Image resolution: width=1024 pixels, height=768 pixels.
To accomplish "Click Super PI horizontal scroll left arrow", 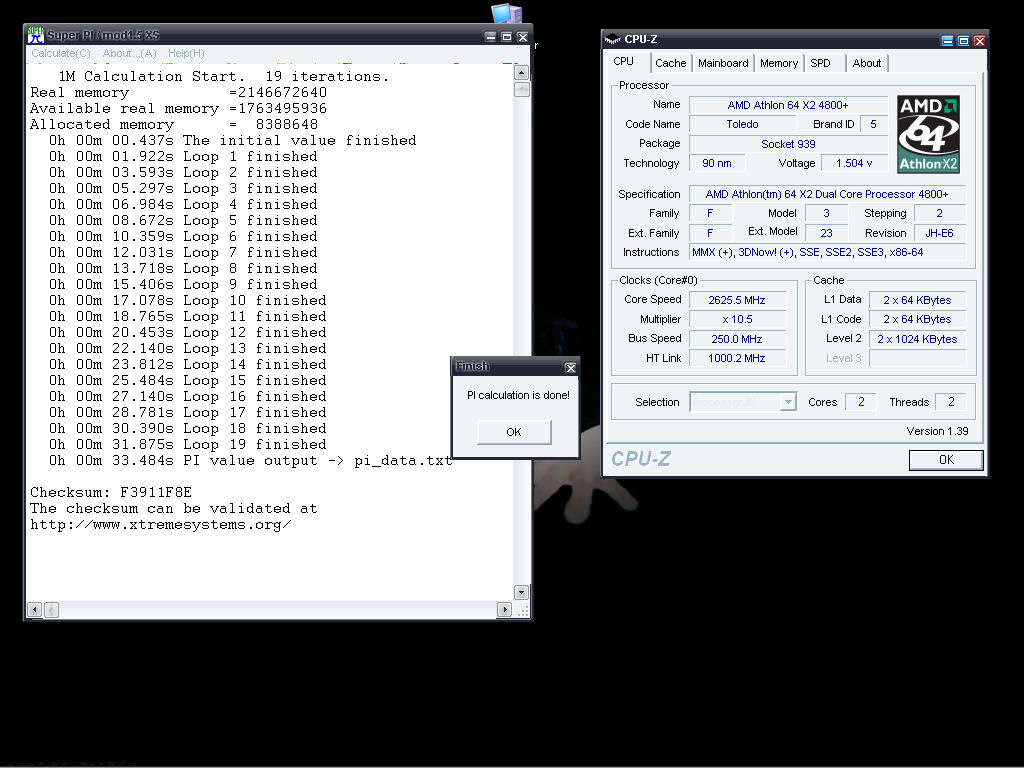I will [35, 610].
